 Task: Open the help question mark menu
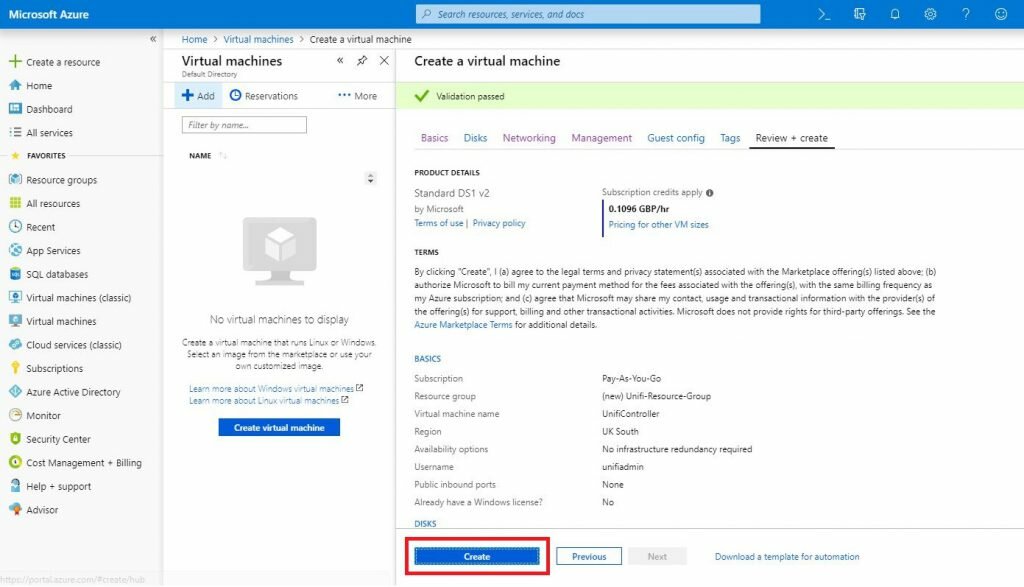coord(965,14)
